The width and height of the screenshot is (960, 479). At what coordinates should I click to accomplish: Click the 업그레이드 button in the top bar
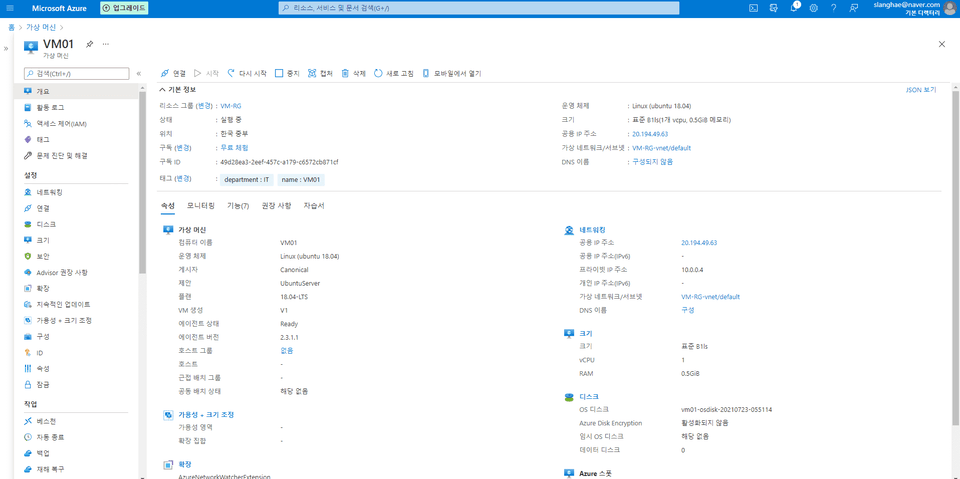point(124,8)
